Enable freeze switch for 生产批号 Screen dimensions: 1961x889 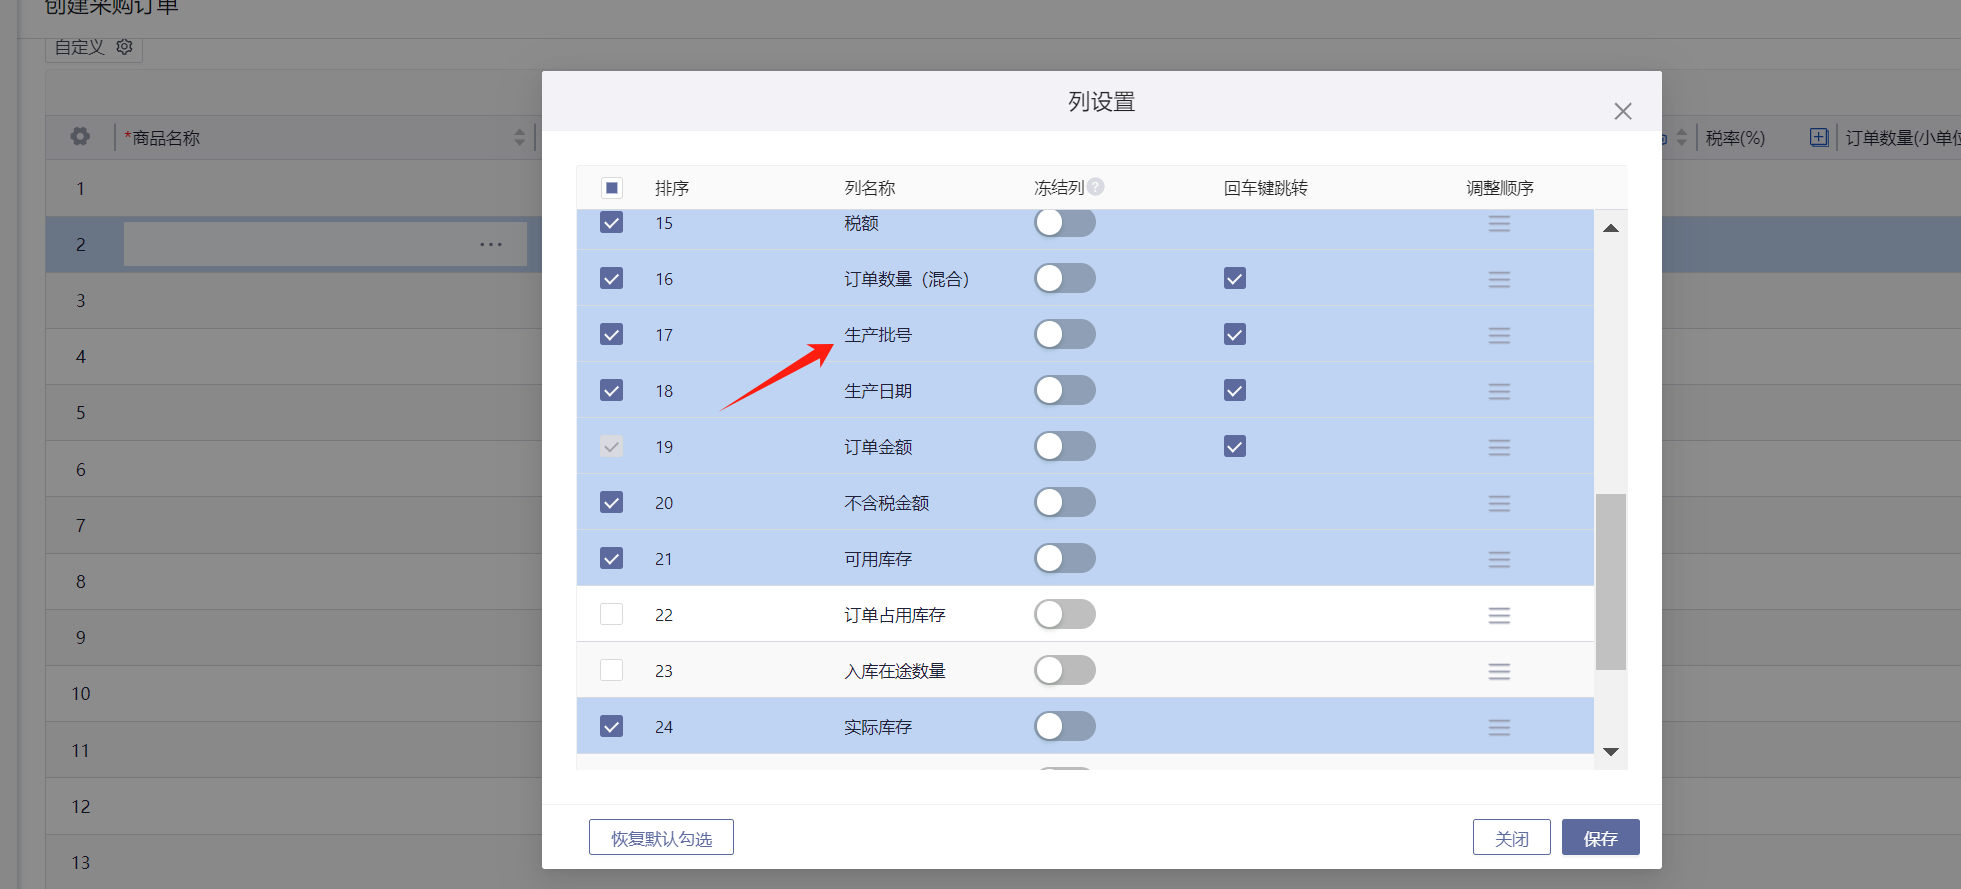click(x=1065, y=334)
